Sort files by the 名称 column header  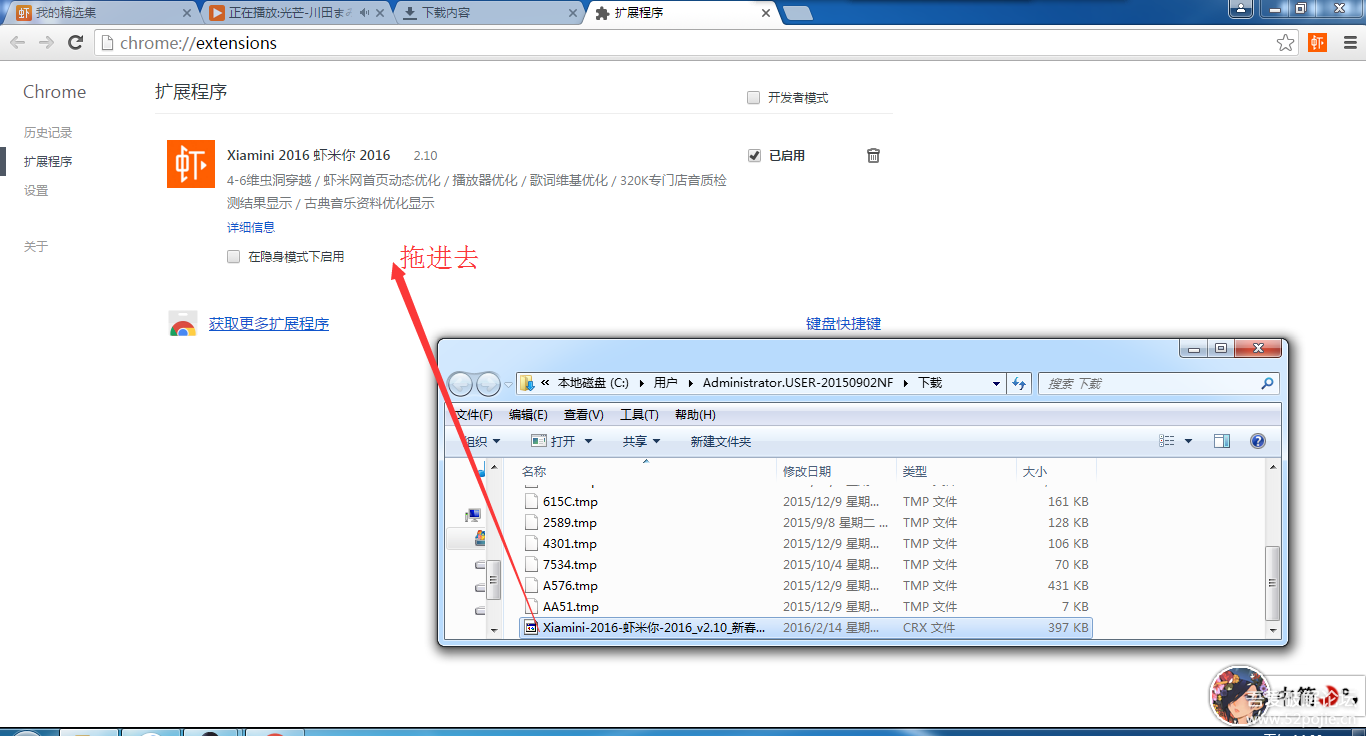[646, 471]
